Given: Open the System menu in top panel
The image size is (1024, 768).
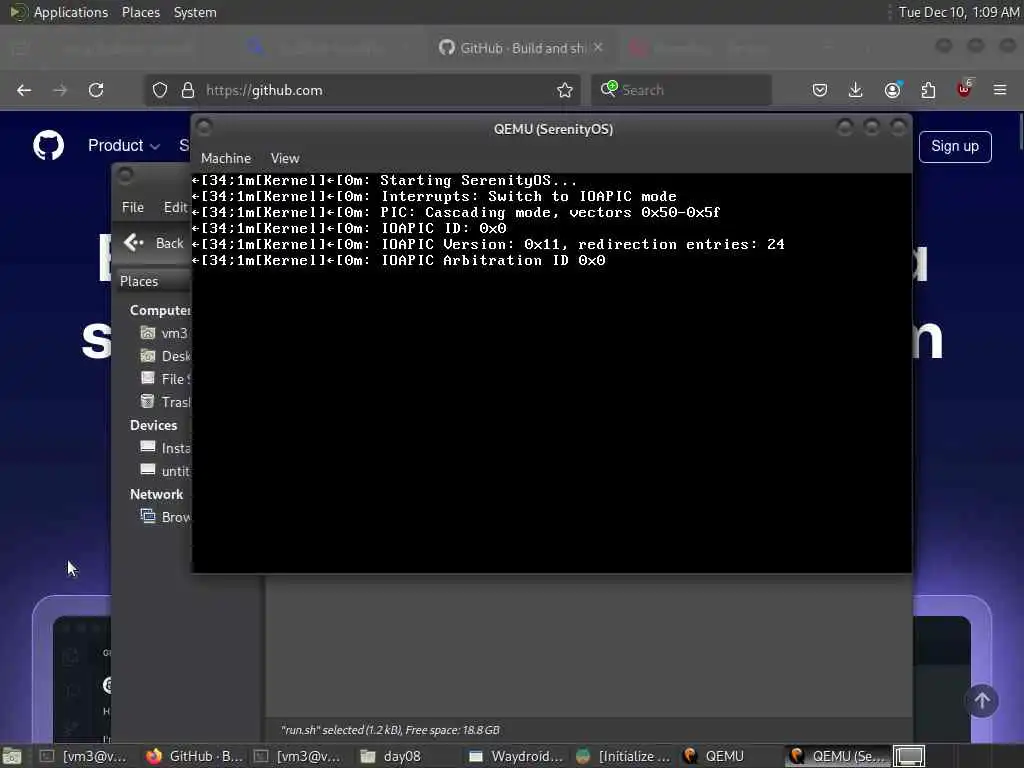Looking at the screenshot, I should [195, 12].
